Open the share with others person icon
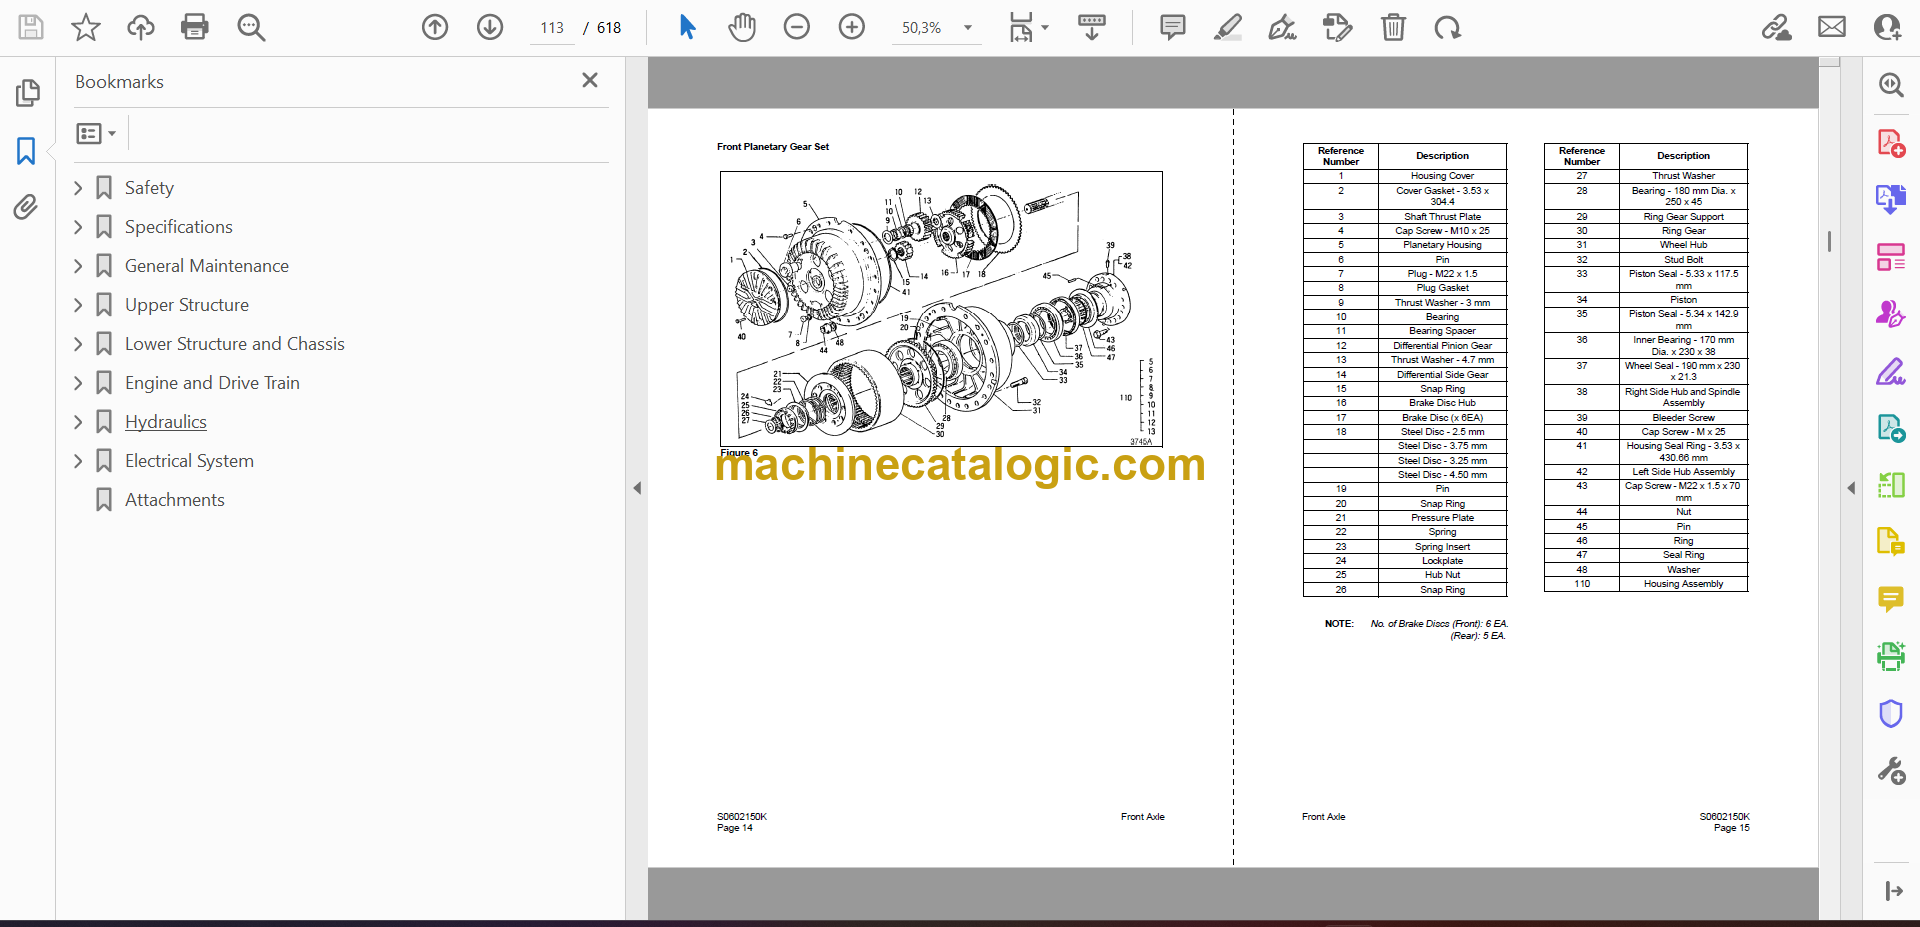 point(1887,27)
